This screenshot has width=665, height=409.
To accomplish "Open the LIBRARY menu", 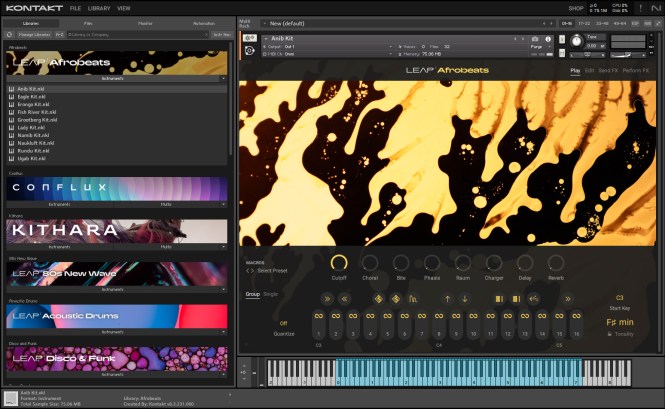I will point(98,8).
